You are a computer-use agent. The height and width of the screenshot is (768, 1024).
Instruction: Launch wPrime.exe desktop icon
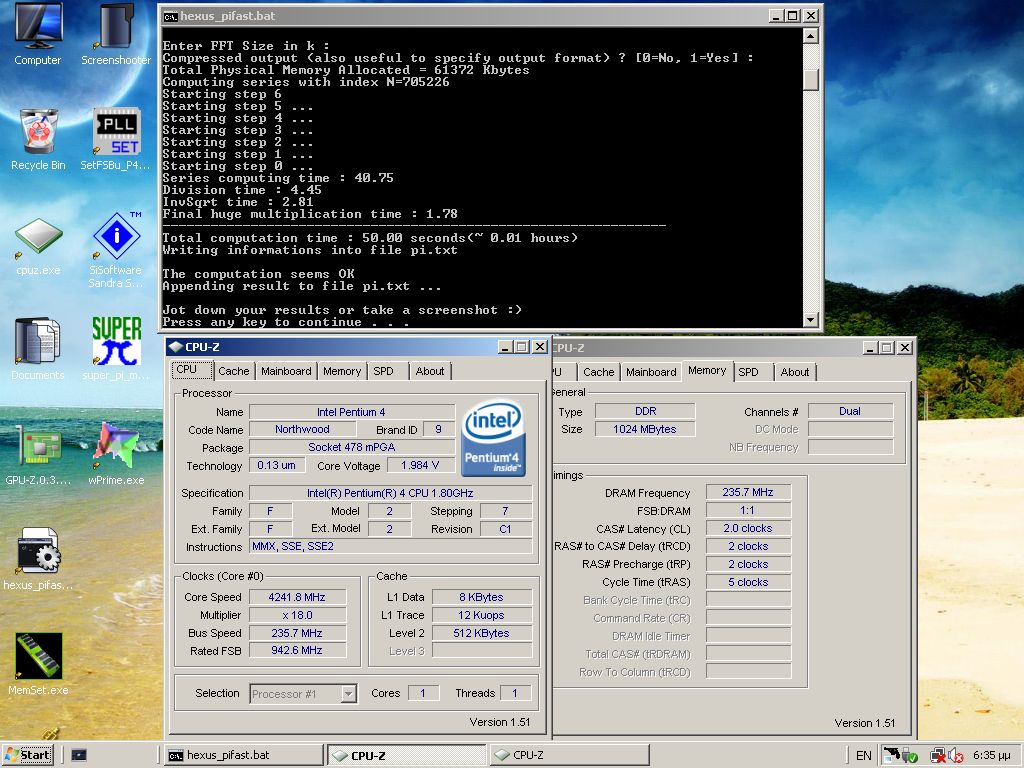(x=116, y=454)
